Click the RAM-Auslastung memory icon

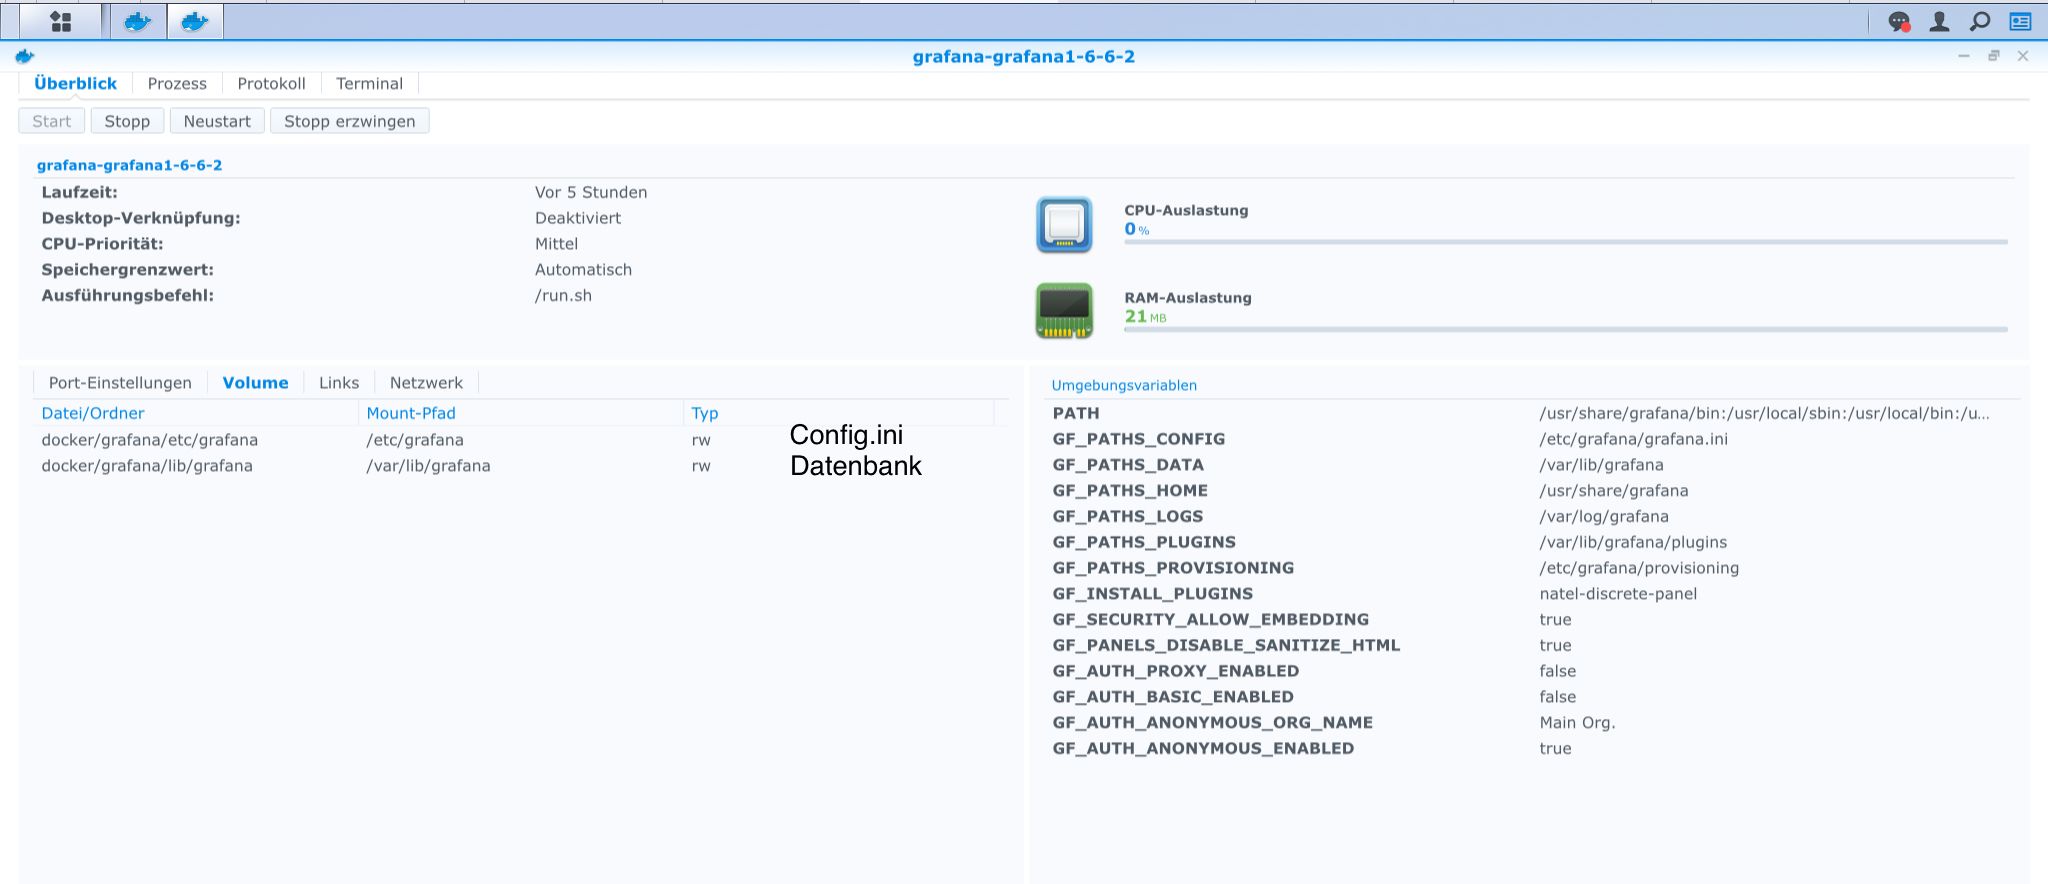tap(1064, 311)
